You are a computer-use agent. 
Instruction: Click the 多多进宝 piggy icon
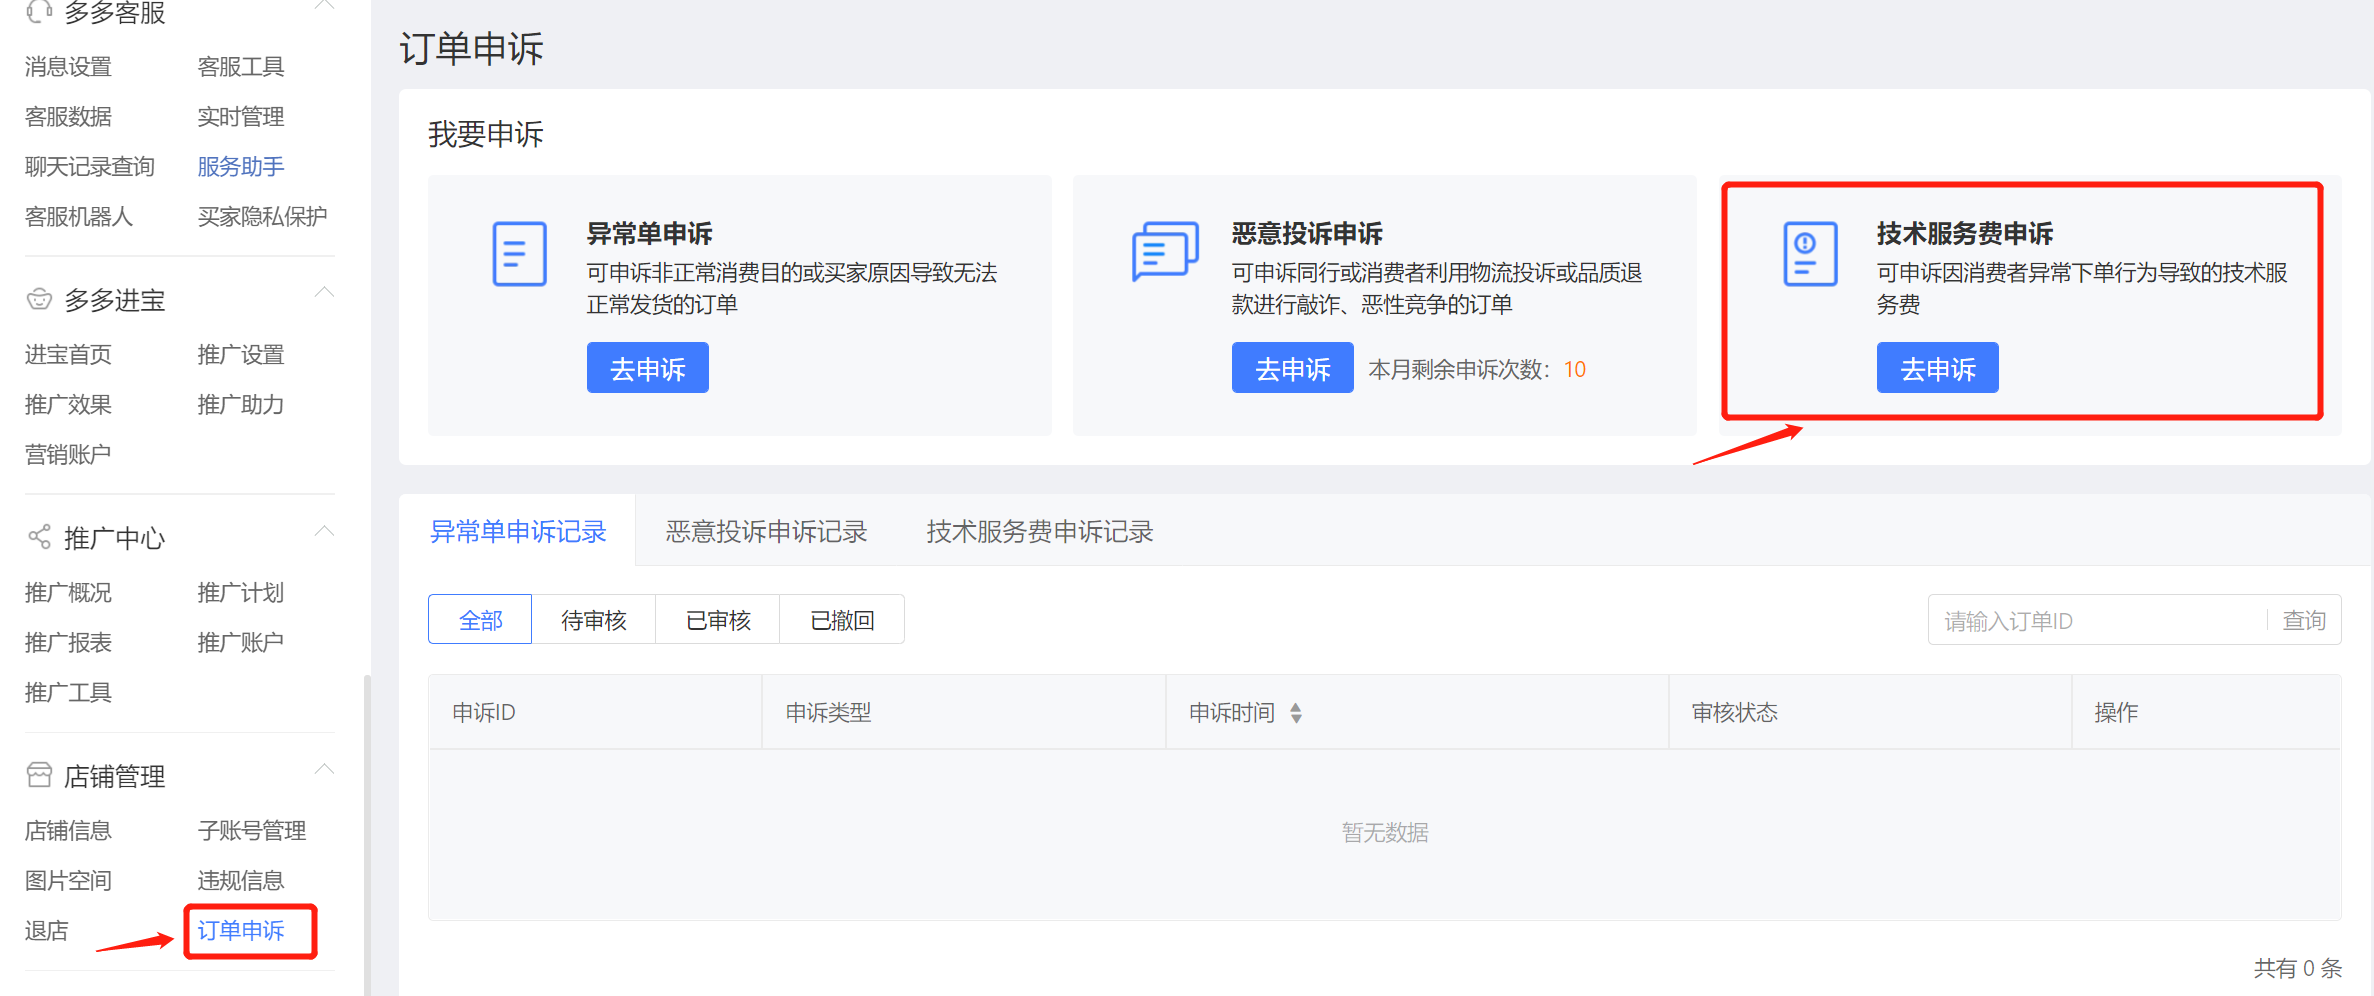tap(39, 299)
